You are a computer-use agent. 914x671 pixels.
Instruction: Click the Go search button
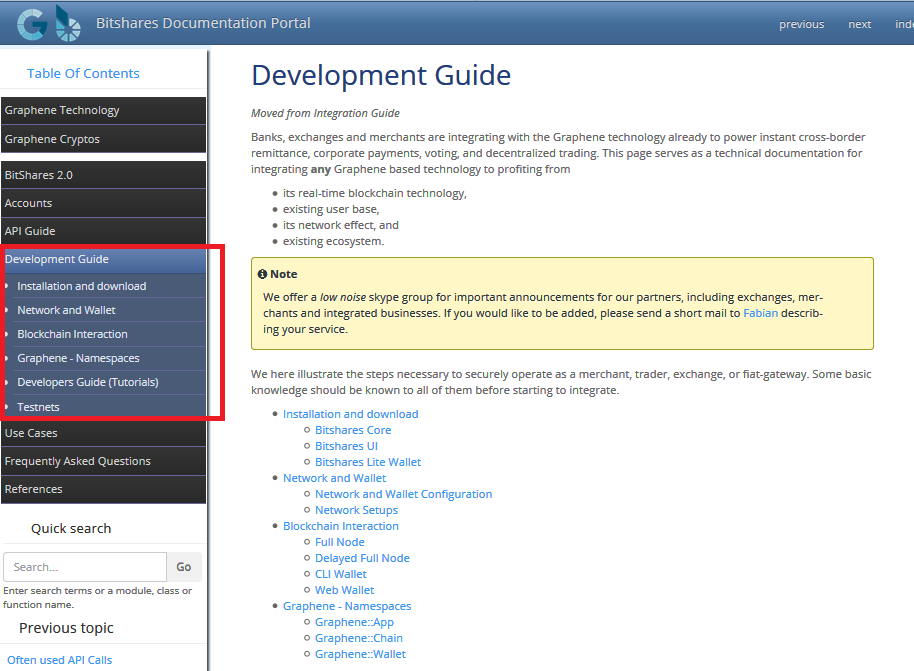tap(184, 567)
